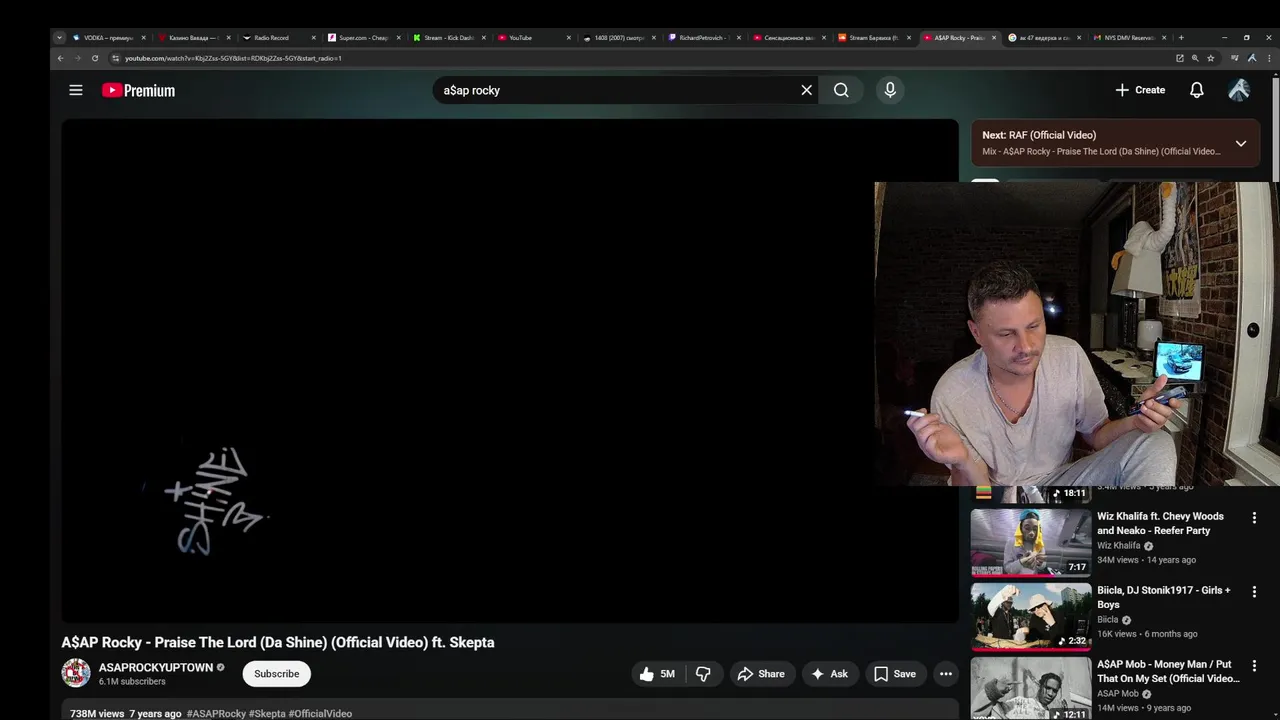The image size is (1280, 720).
Task: Click the #OfficialVideo hashtag
Action: (x=320, y=714)
